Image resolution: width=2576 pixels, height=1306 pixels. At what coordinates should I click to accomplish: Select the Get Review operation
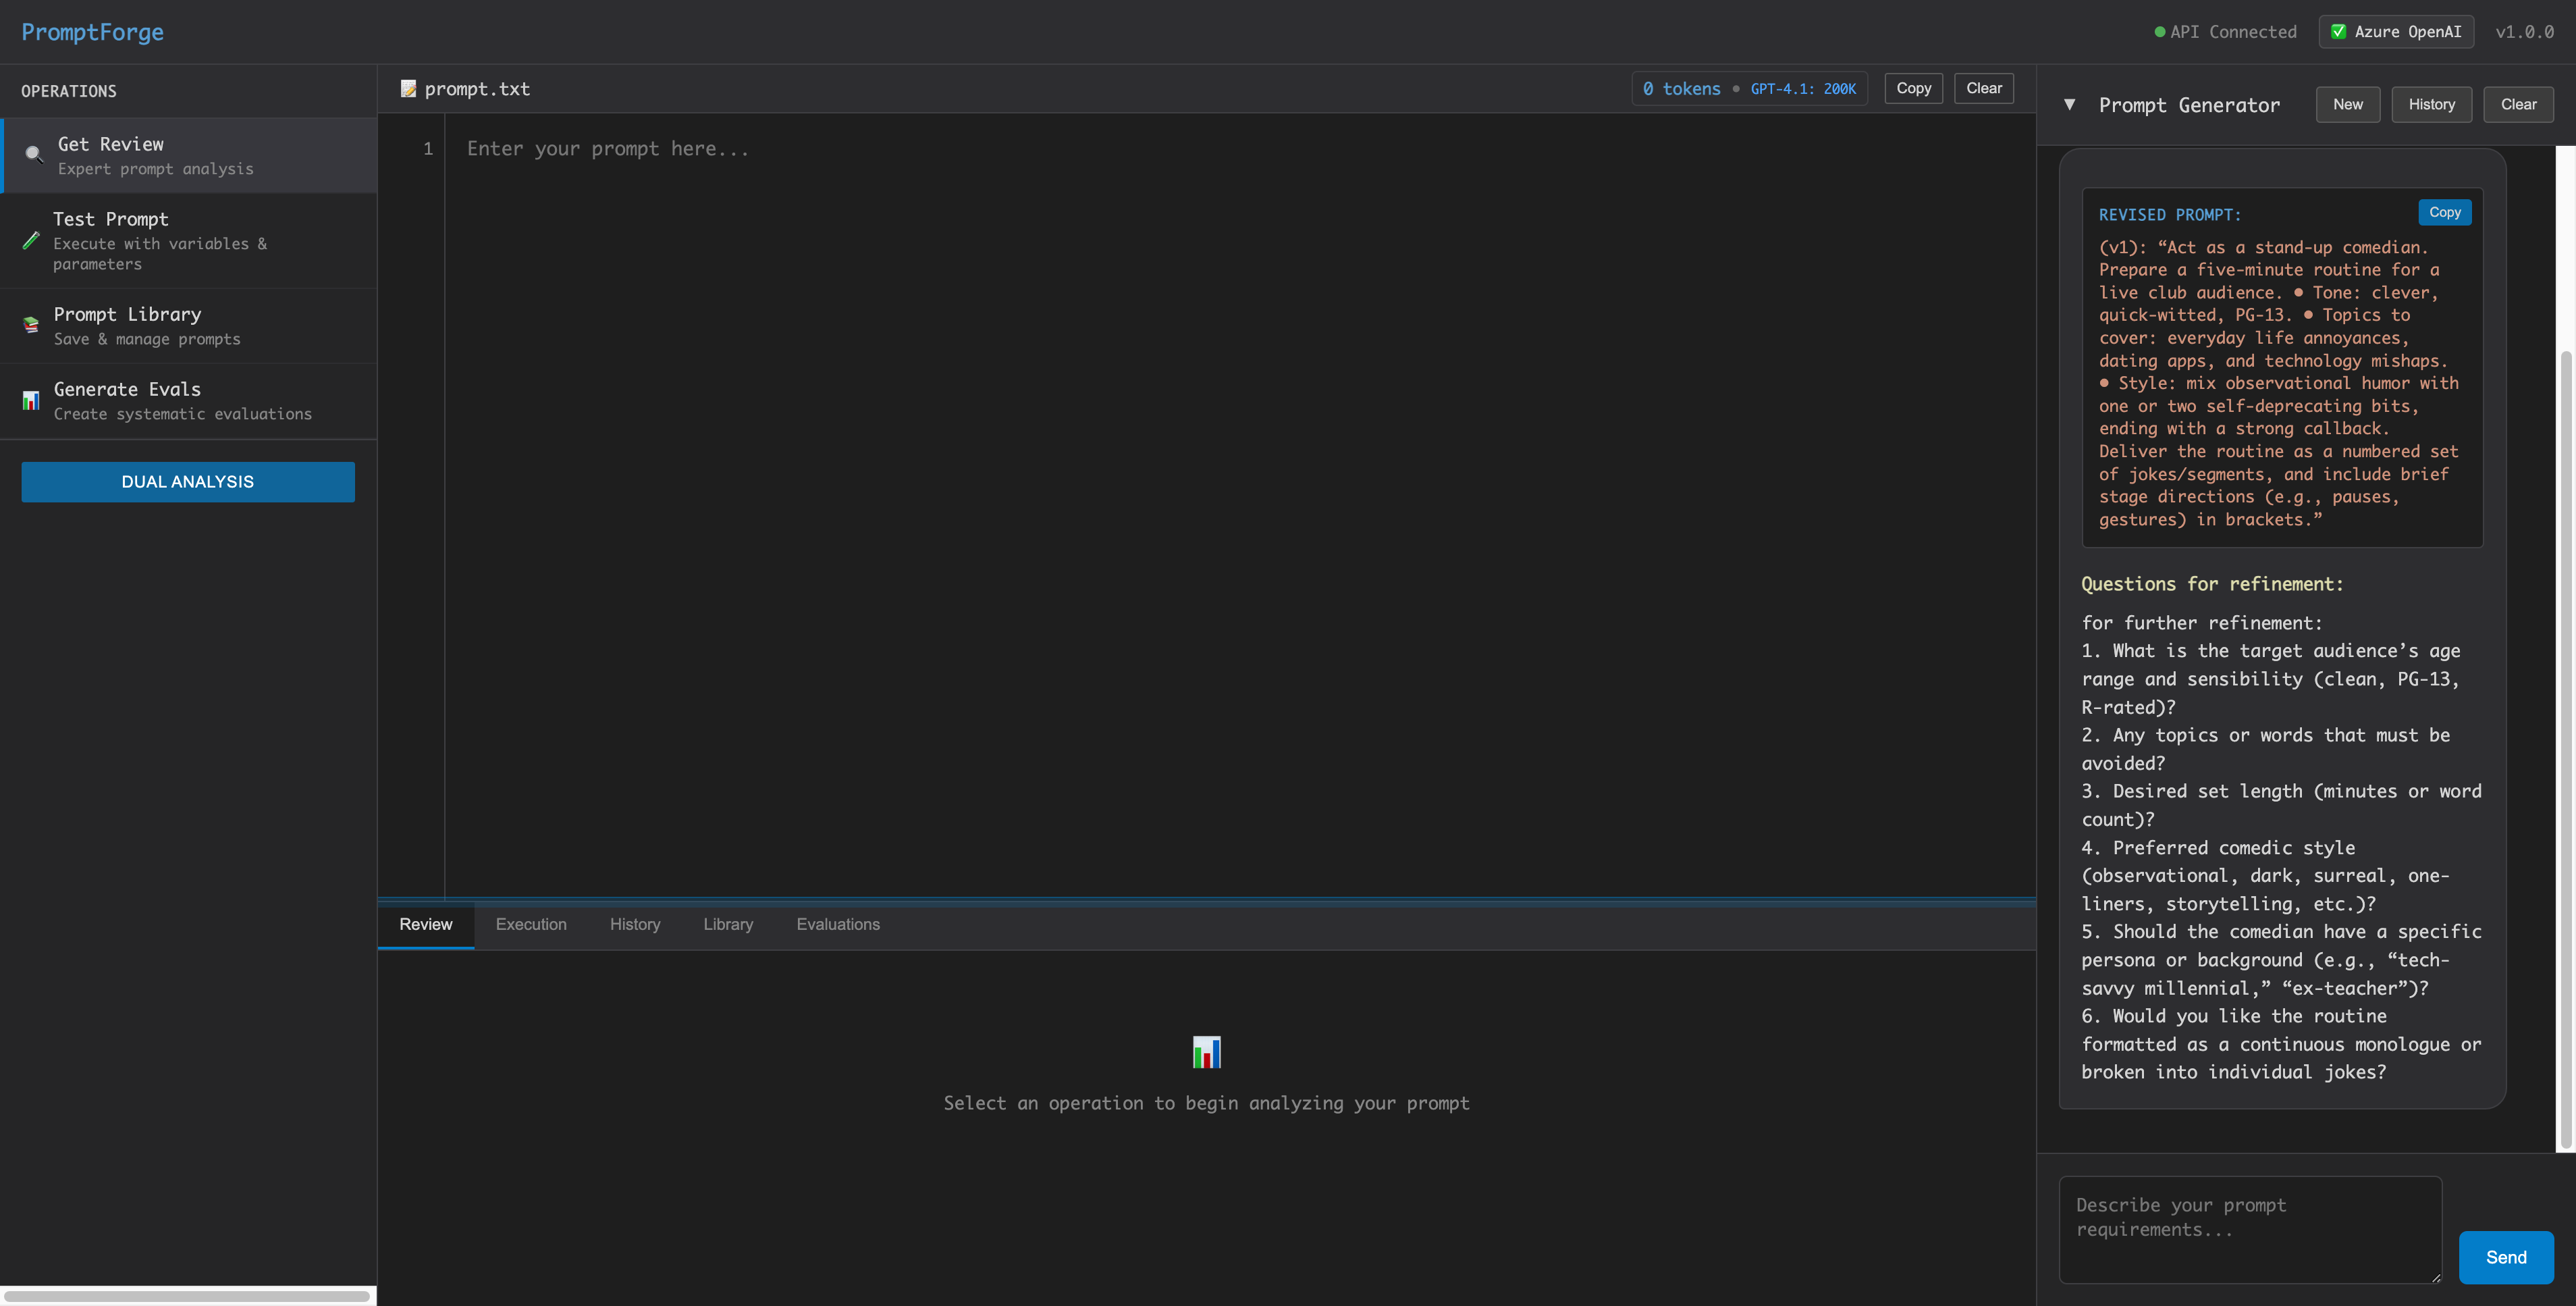click(189, 156)
